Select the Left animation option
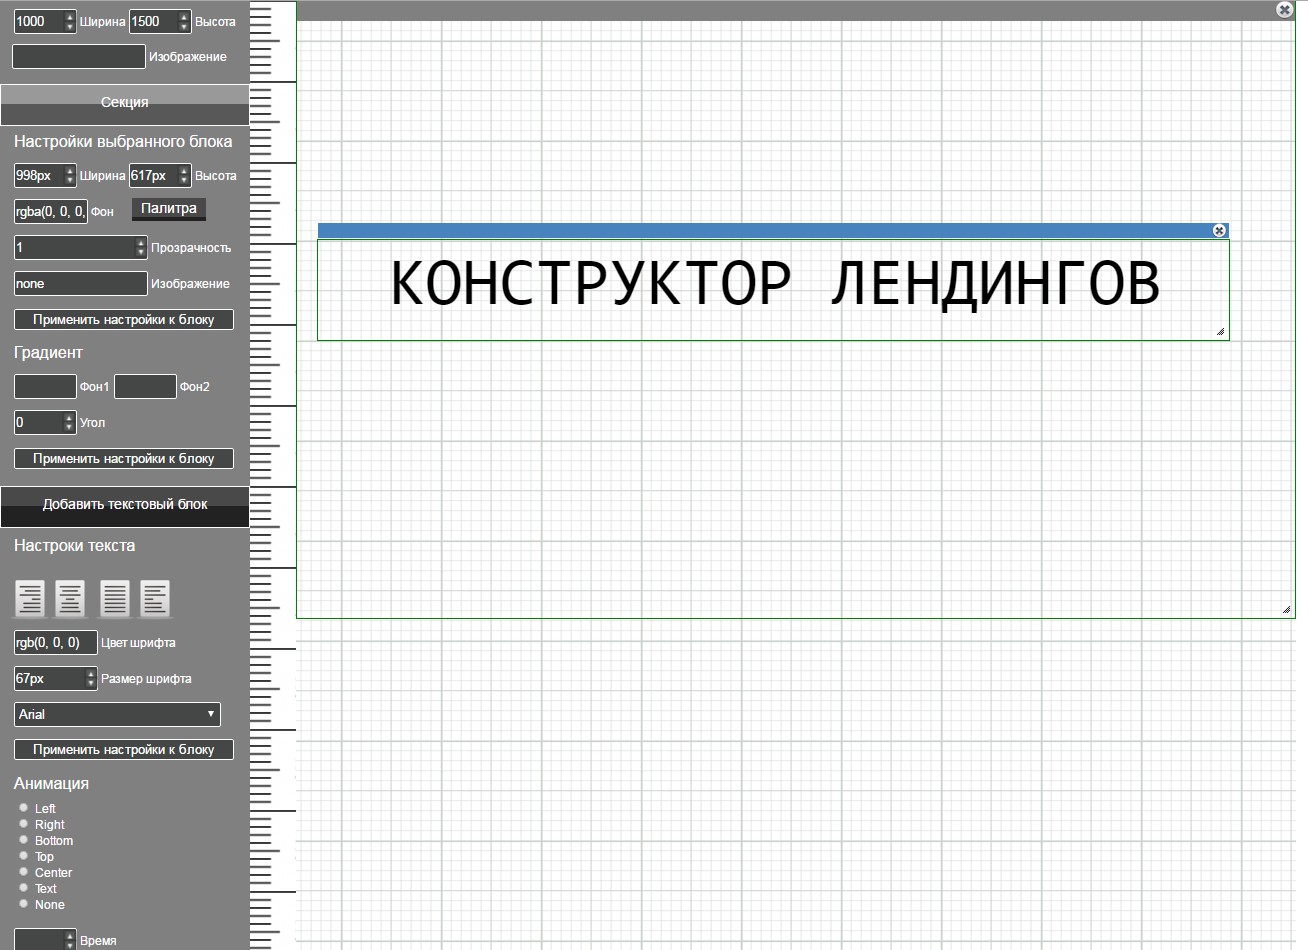 coord(23,807)
